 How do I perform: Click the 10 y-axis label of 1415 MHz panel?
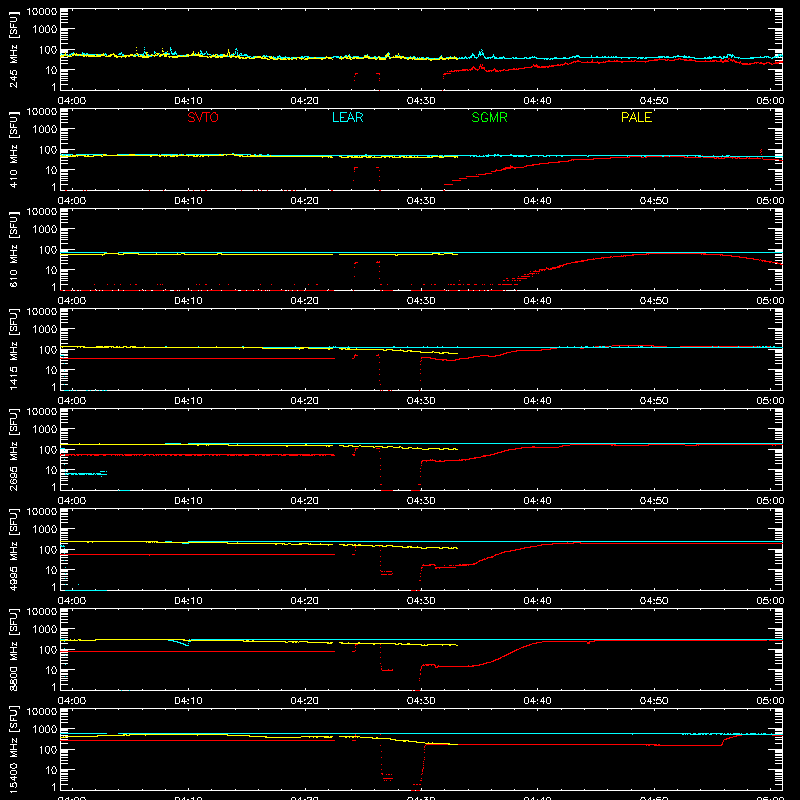point(51,370)
